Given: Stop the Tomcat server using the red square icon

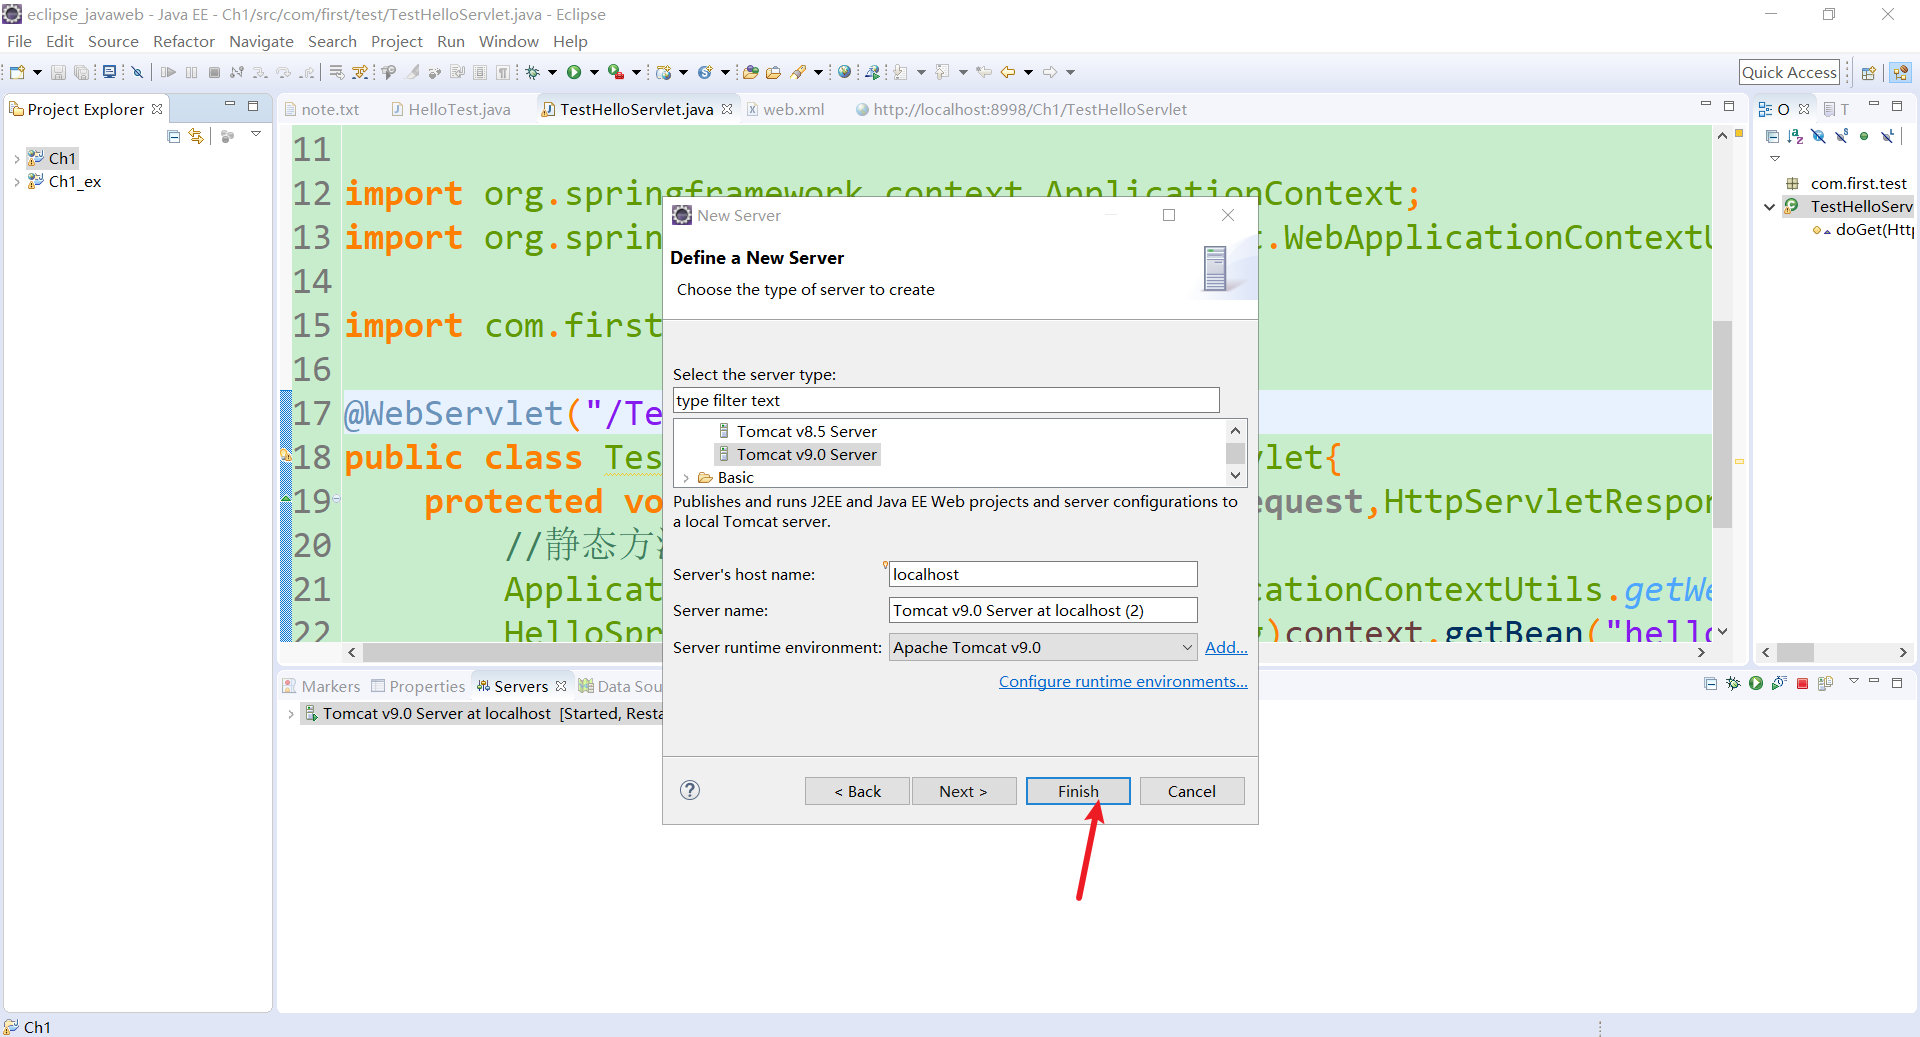Looking at the screenshot, I should pos(1802,684).
